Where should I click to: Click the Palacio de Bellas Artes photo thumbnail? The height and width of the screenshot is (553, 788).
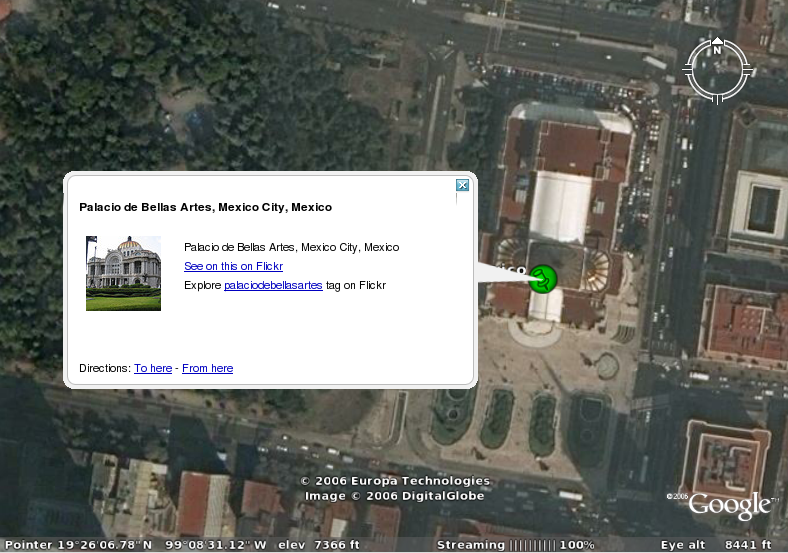(124, 273)
